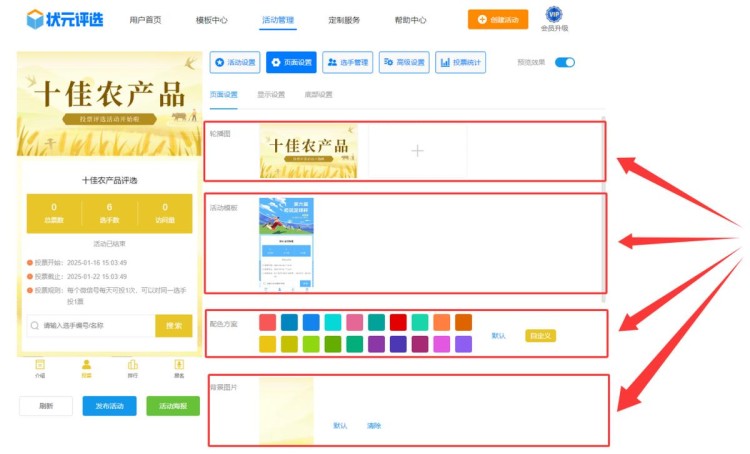Go to 模板中心 in the top menu

[211, 20]
